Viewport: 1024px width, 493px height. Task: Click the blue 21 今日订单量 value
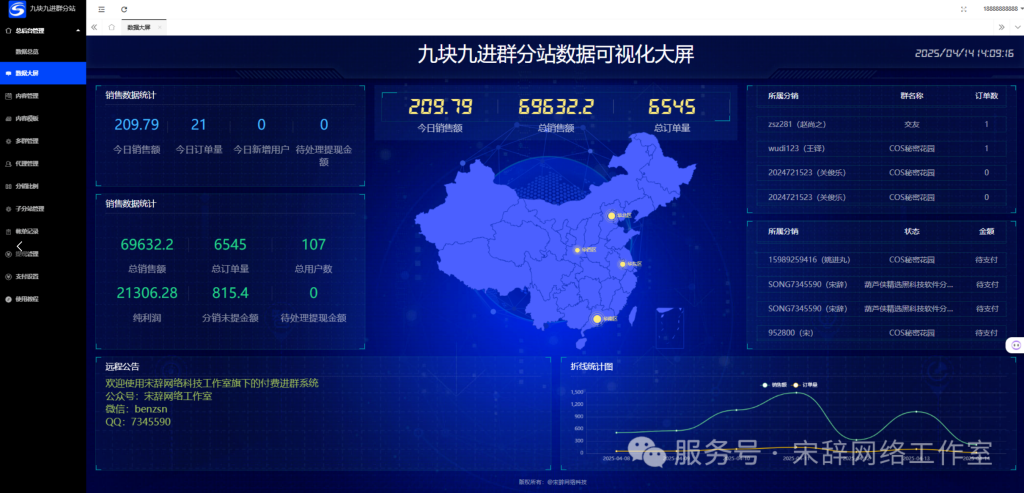tap(199, 125)
